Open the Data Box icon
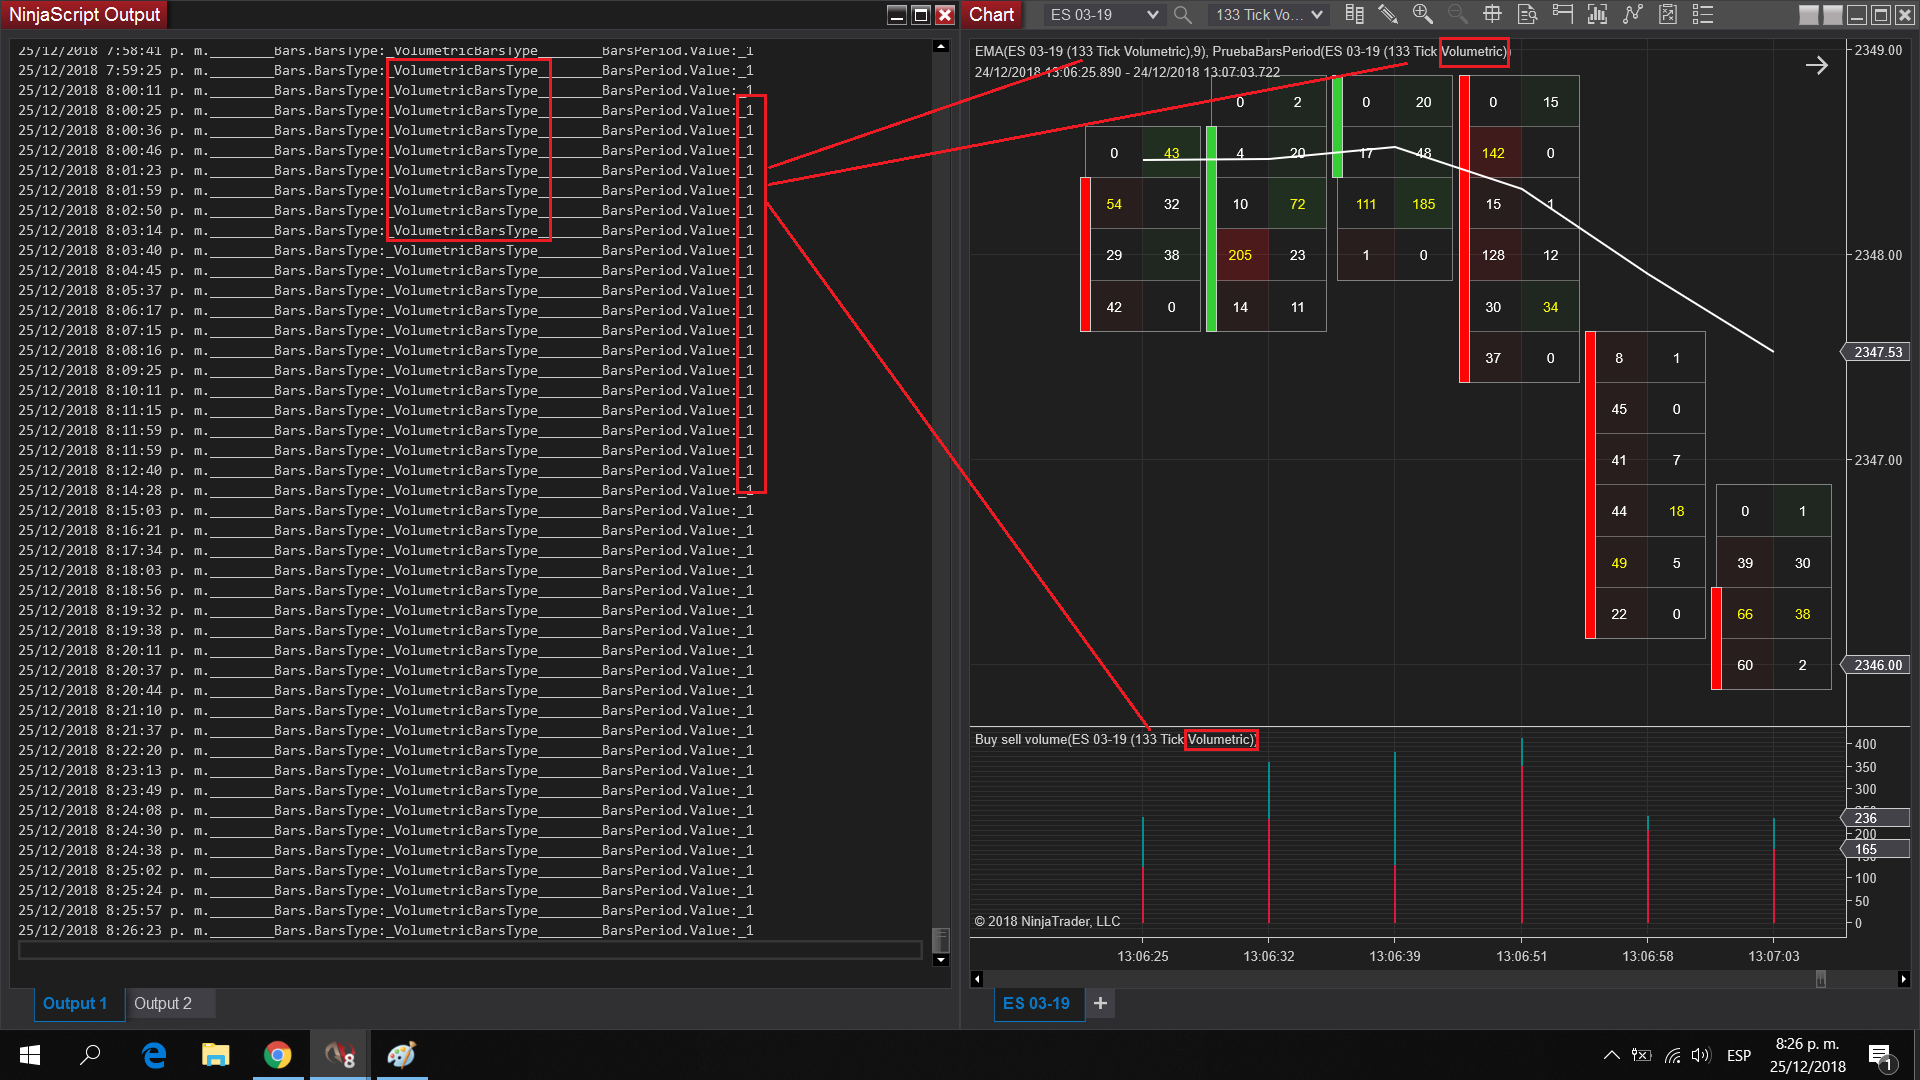 click(x=1527, y=15)
